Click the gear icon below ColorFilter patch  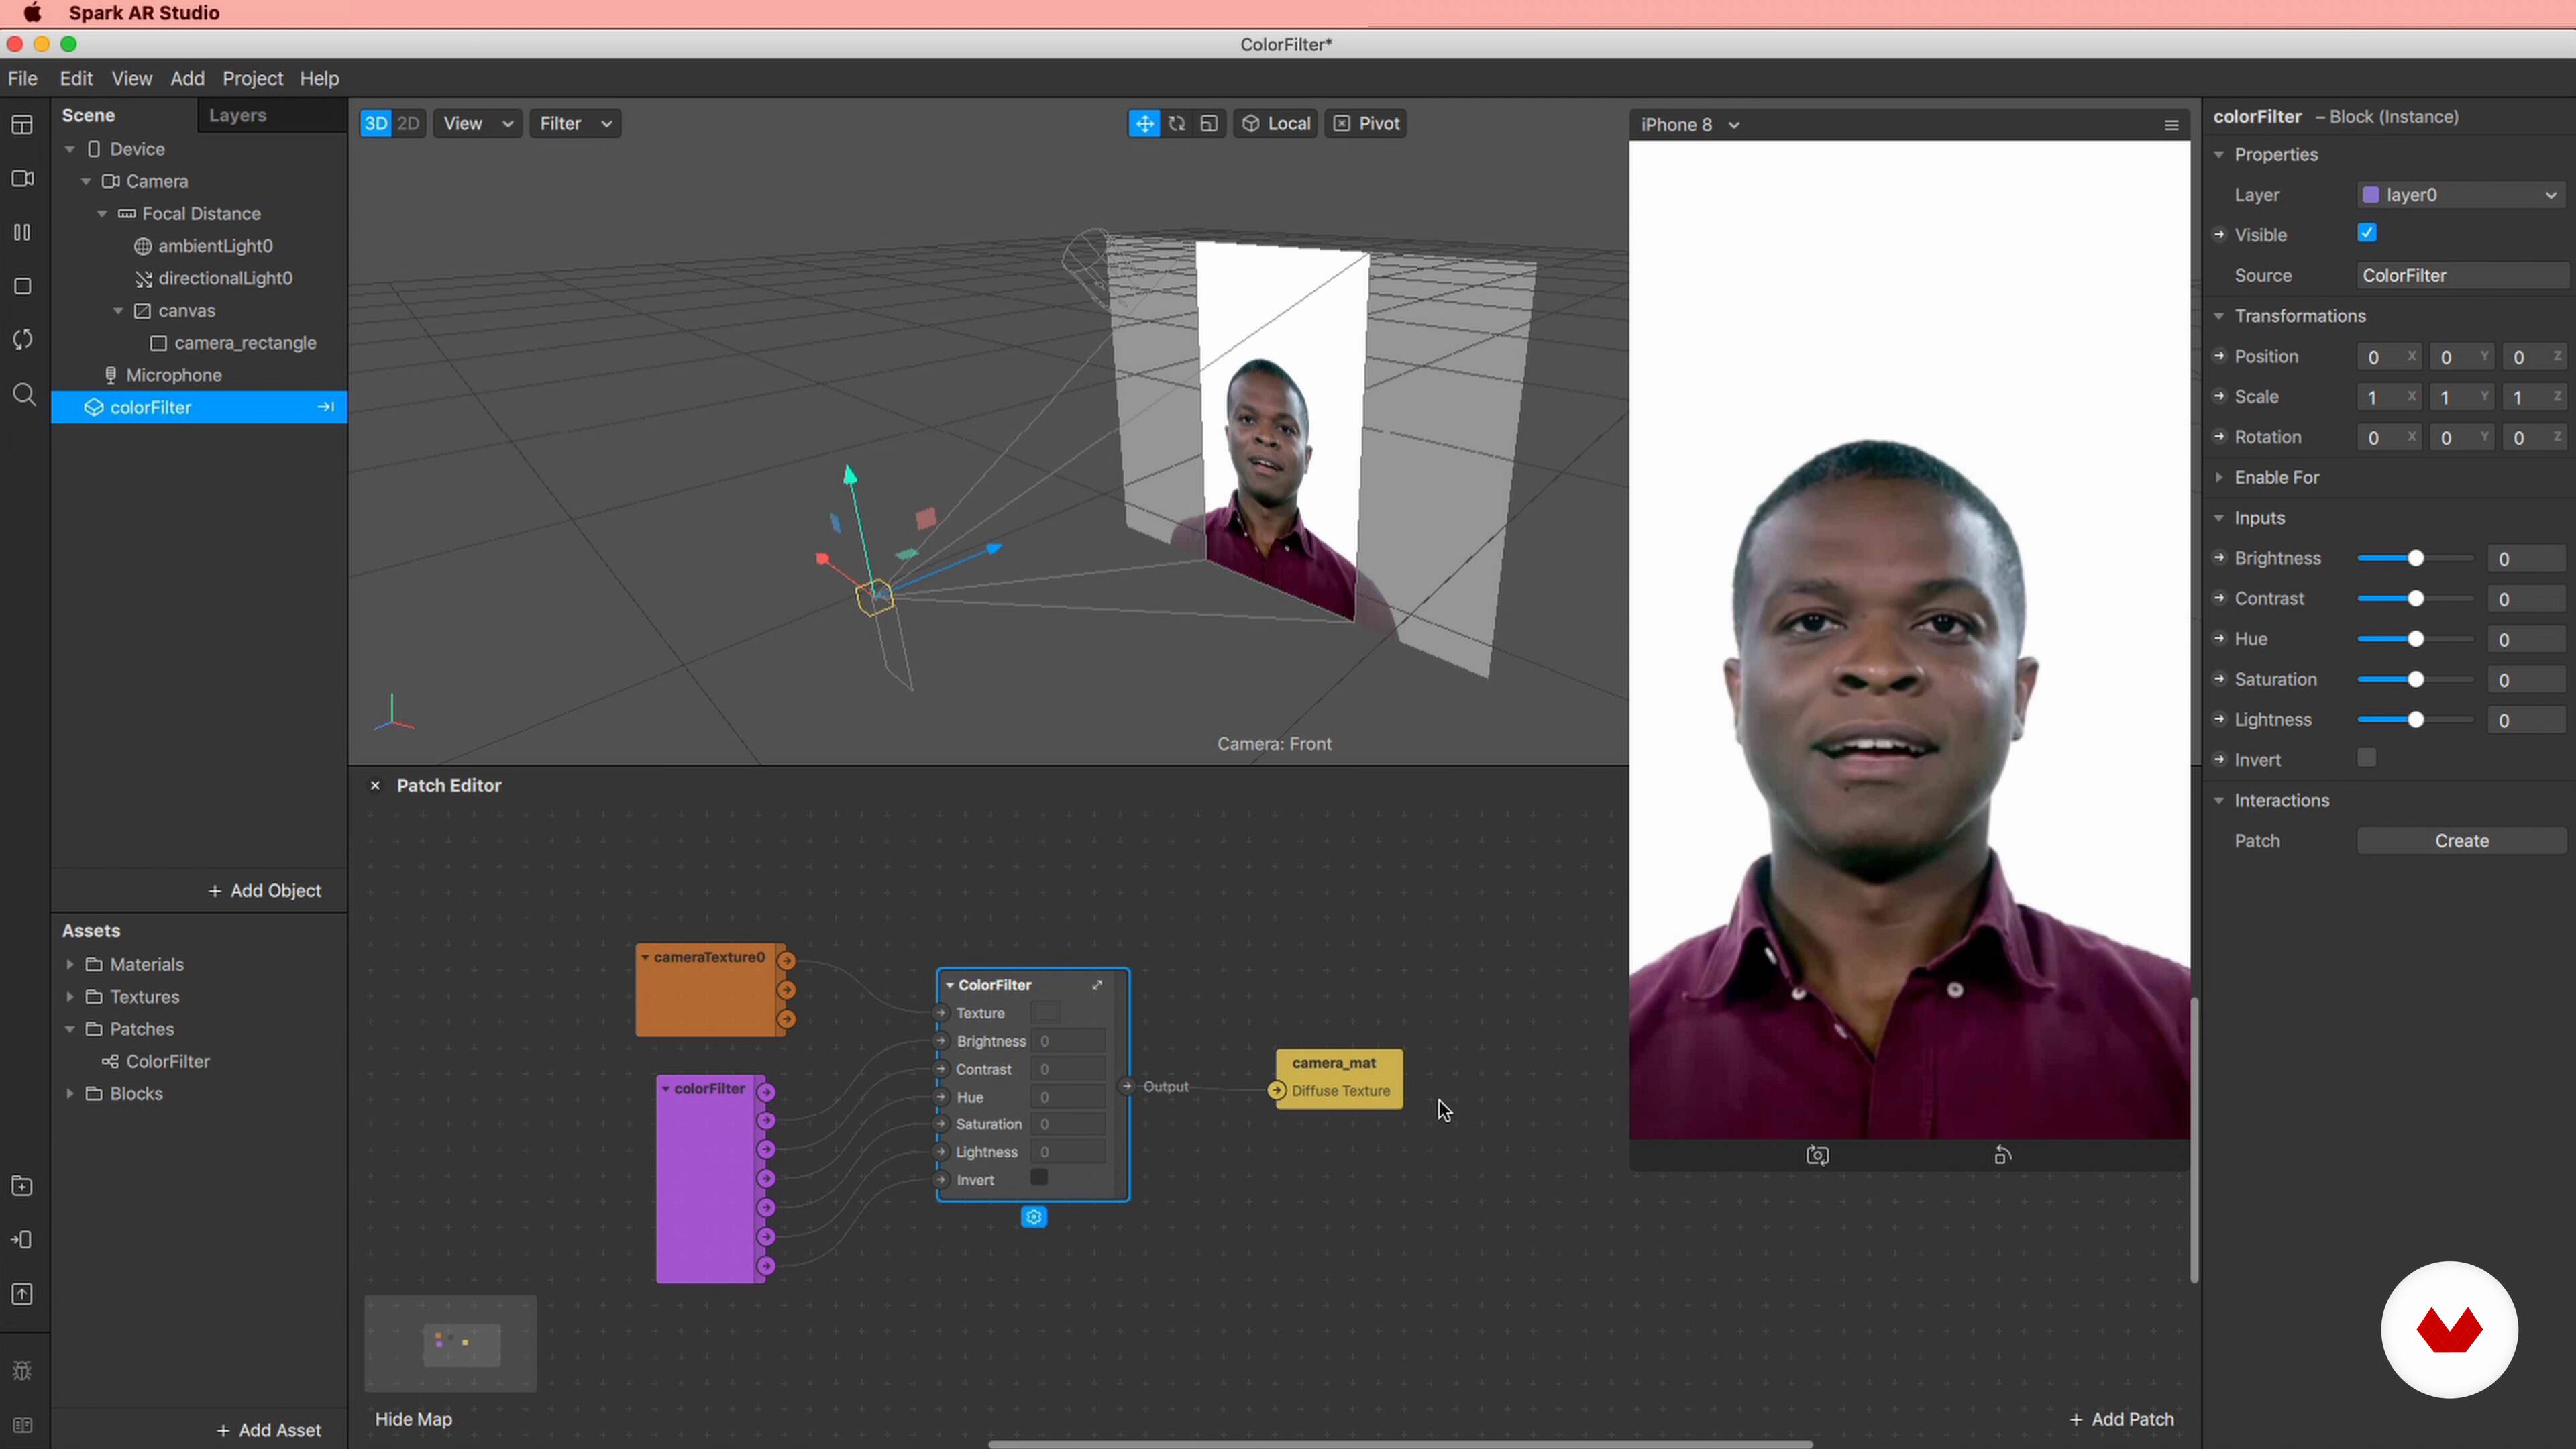point(1034,1217)
